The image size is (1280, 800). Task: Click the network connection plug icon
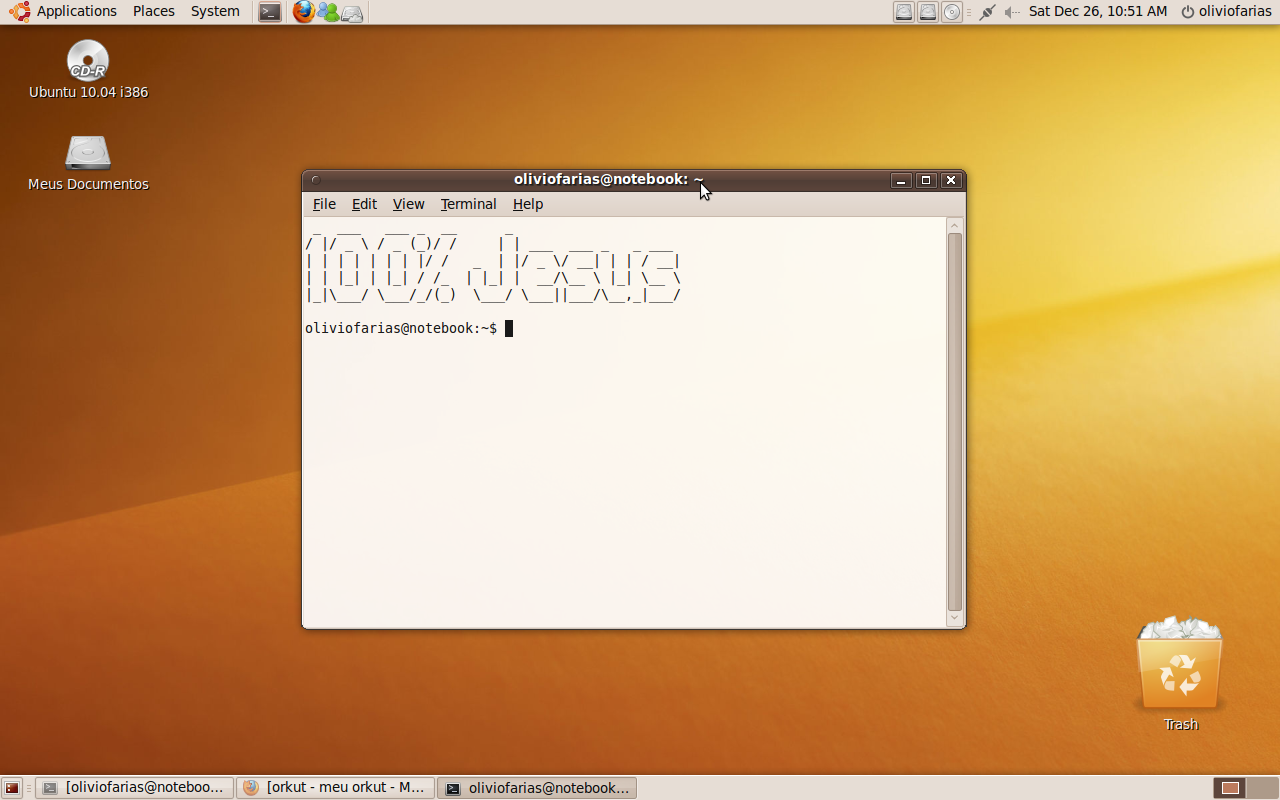click(987, 12)
